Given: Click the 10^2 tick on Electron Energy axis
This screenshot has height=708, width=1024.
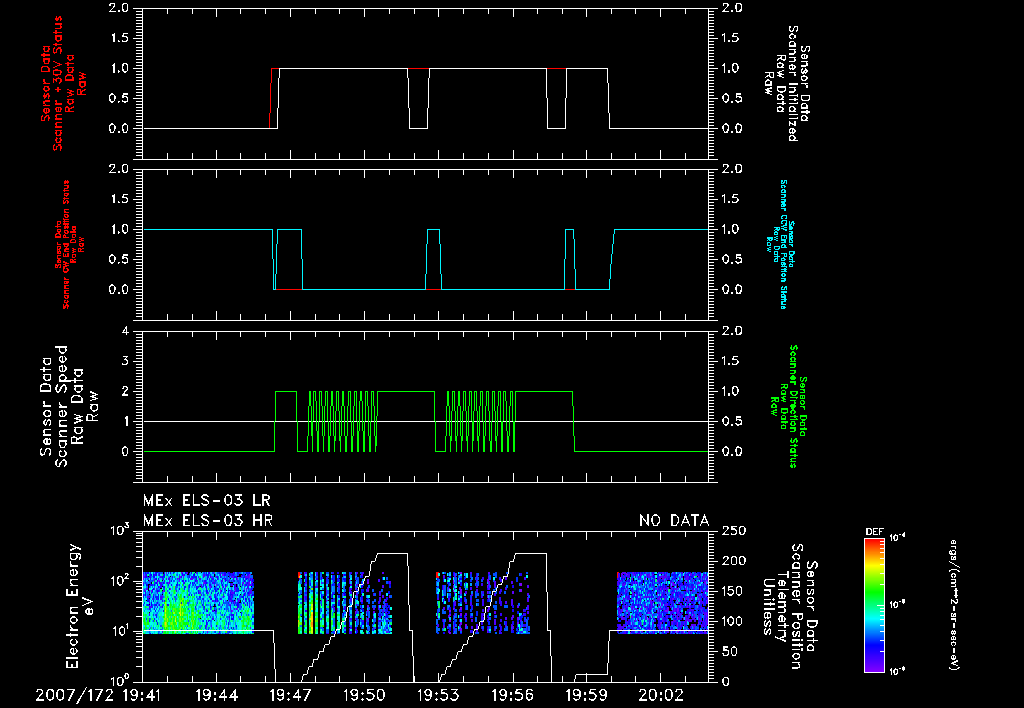Looking at the screenshot, I should [x=120, y=580].
